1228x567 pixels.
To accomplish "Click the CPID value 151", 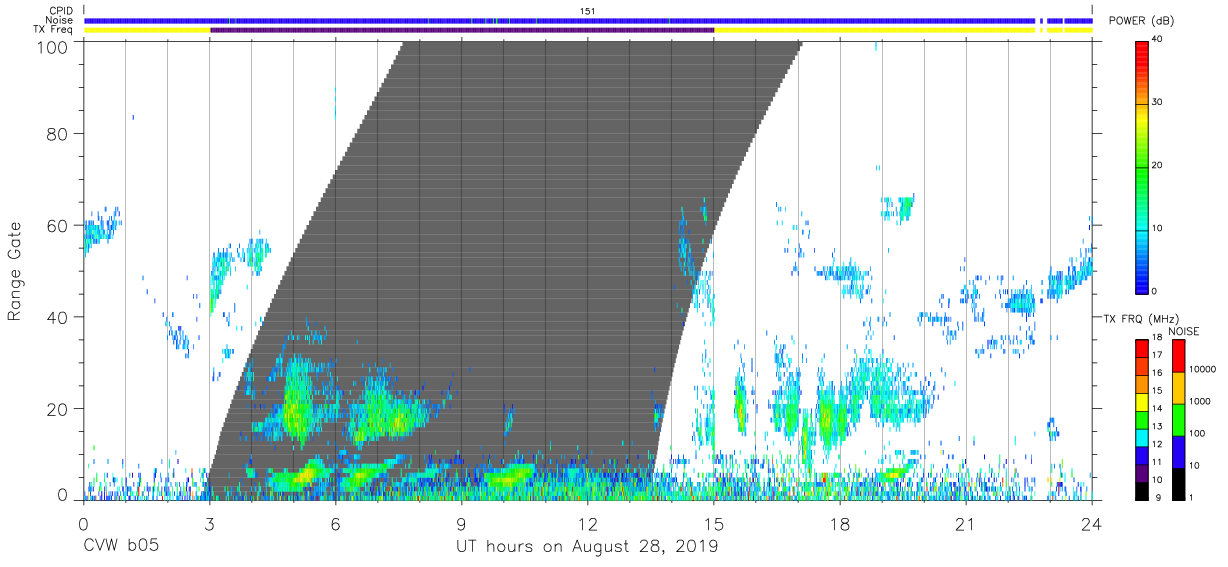I will pyautogui.click(x=588, y=11).
